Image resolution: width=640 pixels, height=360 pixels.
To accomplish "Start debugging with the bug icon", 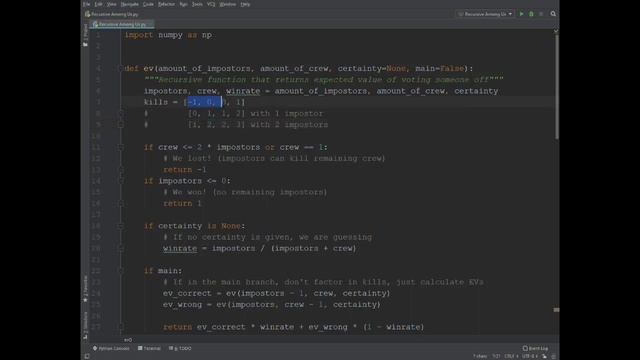I will click(x=531, y=14).
